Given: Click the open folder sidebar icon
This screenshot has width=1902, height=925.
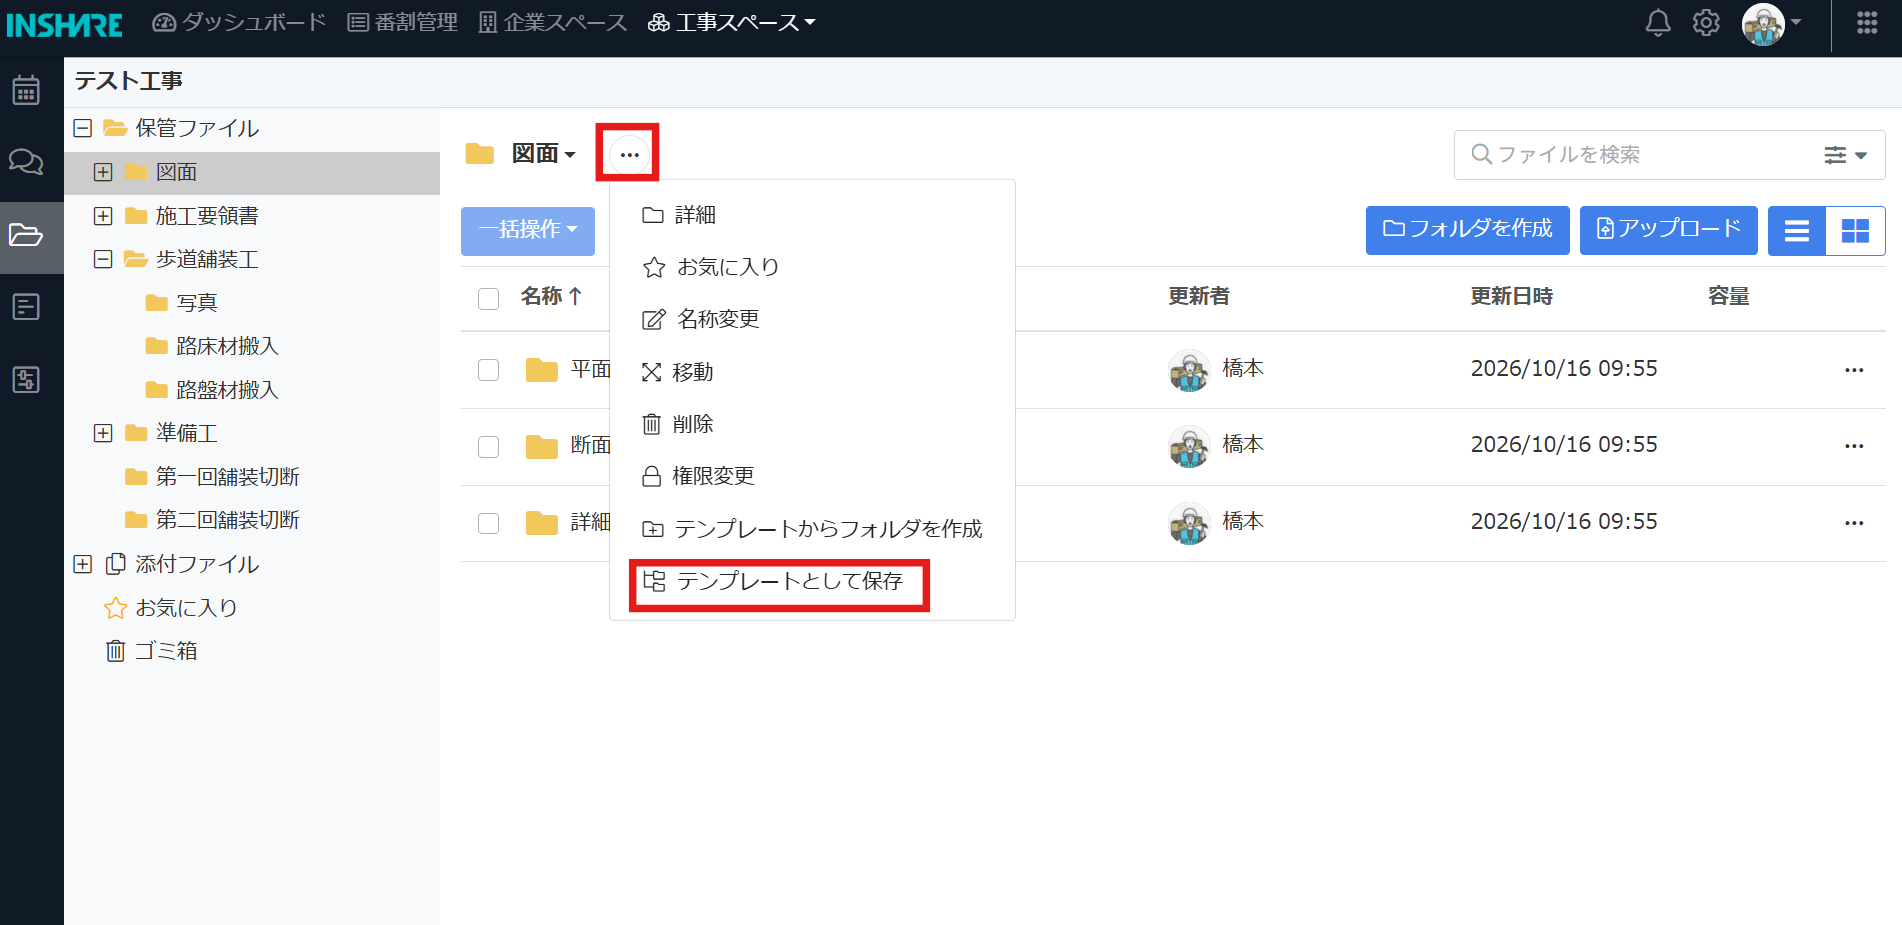Looking at the screenshot, I should 26,235.
